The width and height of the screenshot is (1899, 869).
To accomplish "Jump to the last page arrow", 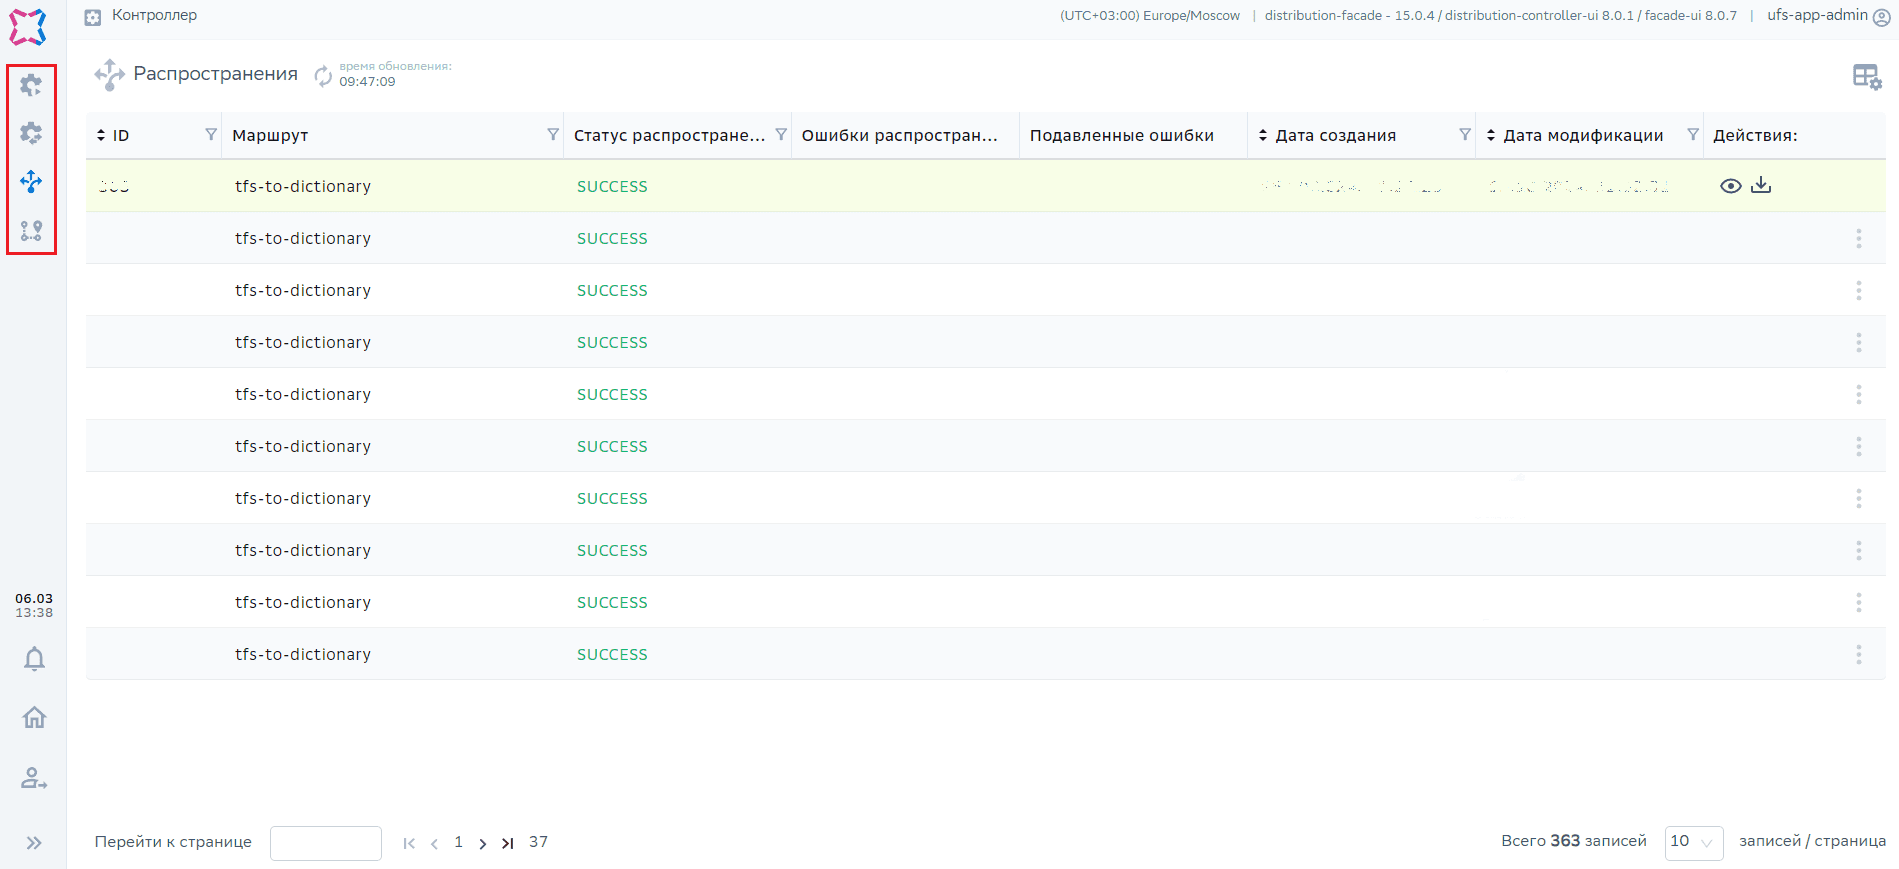I will click(508, 843).
